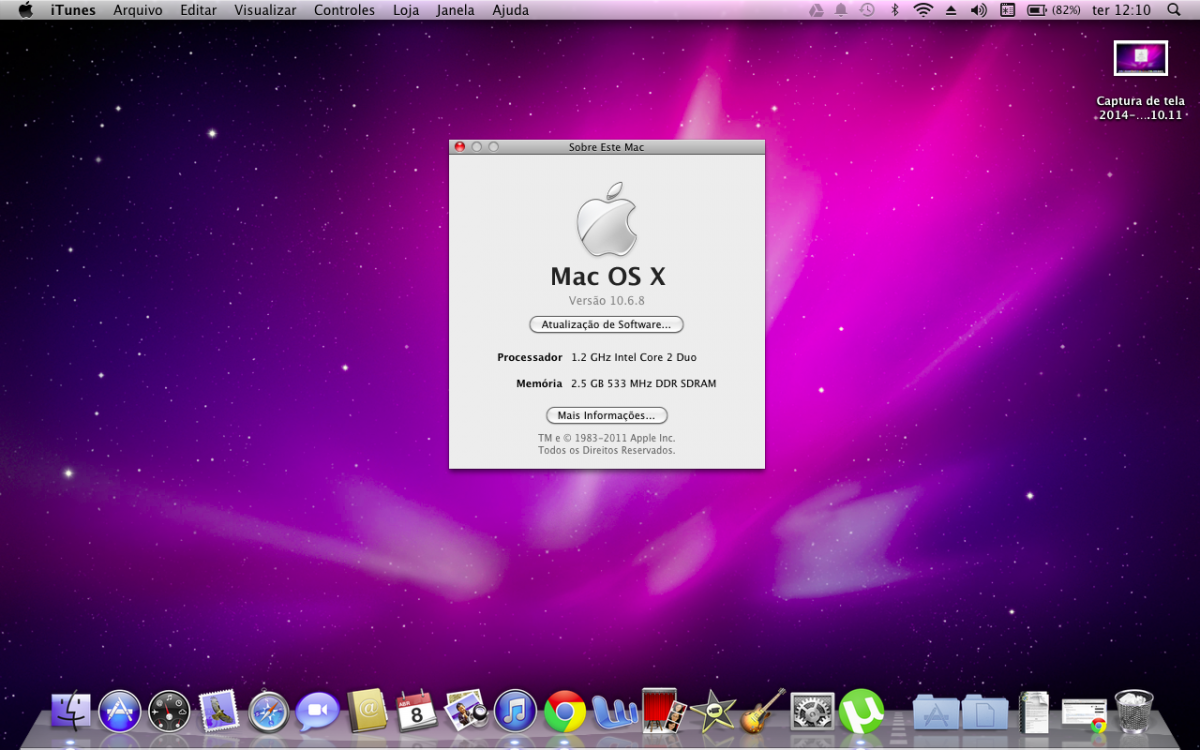The height and width of the screenshot is (750, 1200).
Task: Open Safari compass icon in Dock
Action: point(268,711)
